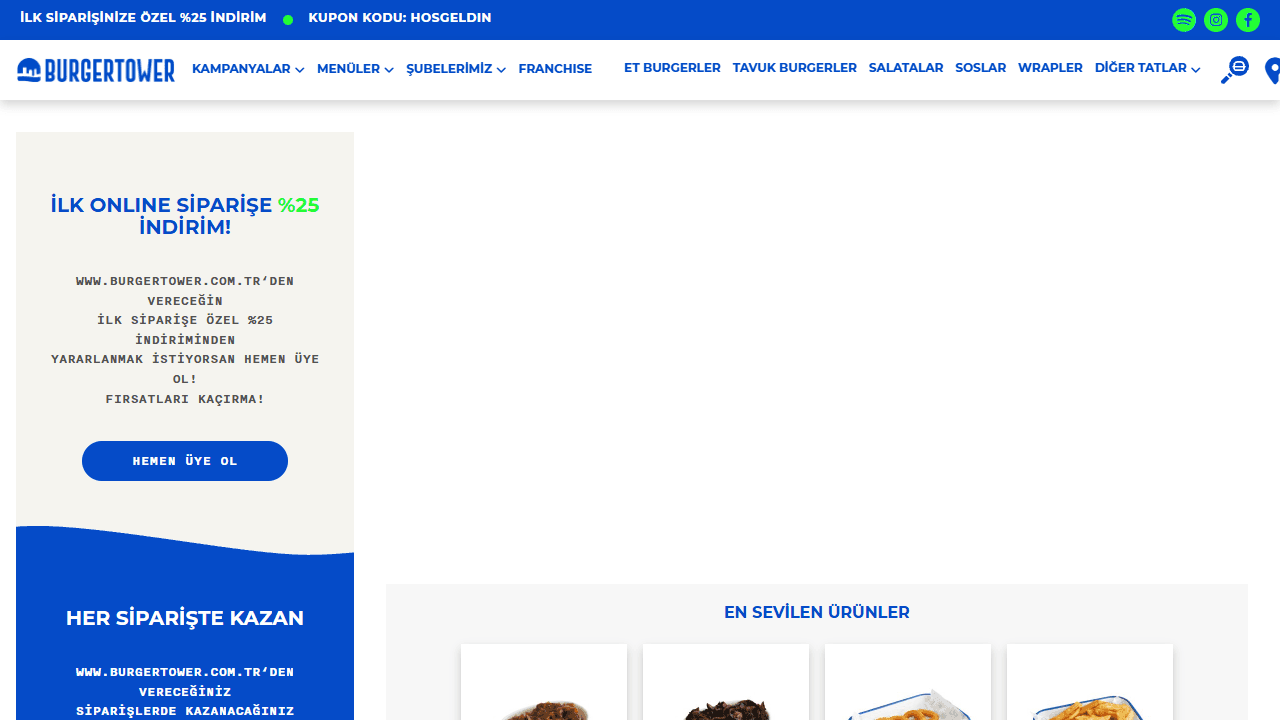Open the Spotify link in top bar
This screenshot has width=1280, height=720.
[x=1184, y=20]
